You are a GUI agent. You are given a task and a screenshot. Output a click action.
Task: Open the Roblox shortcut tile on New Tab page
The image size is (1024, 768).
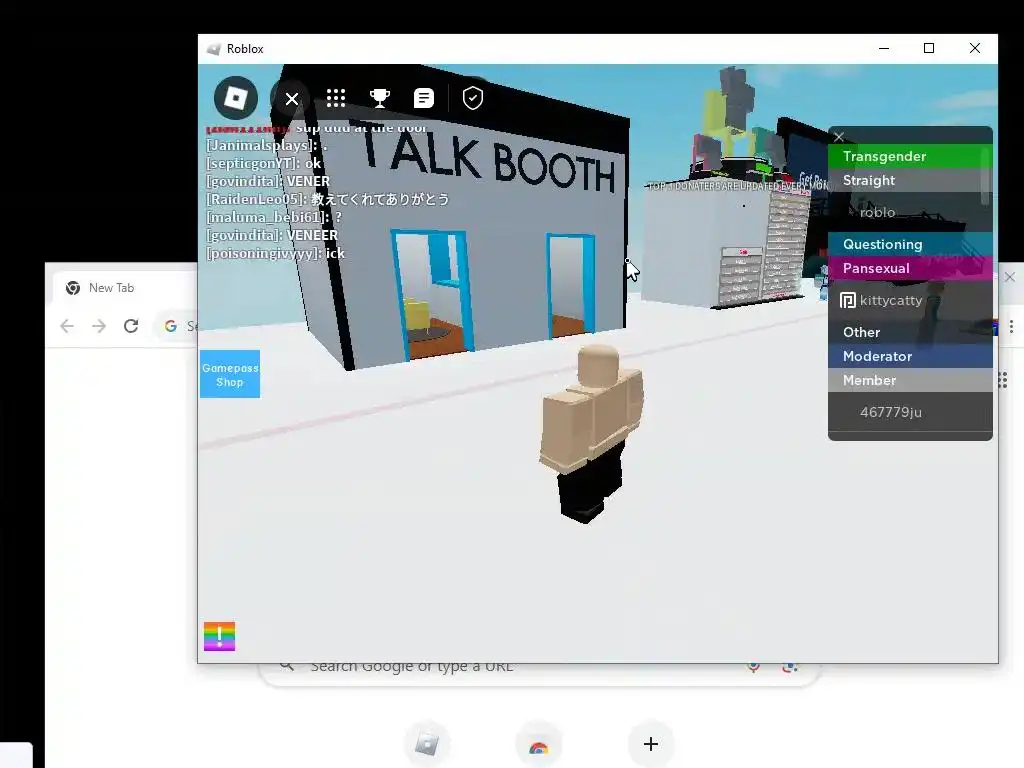pos(427,744)
